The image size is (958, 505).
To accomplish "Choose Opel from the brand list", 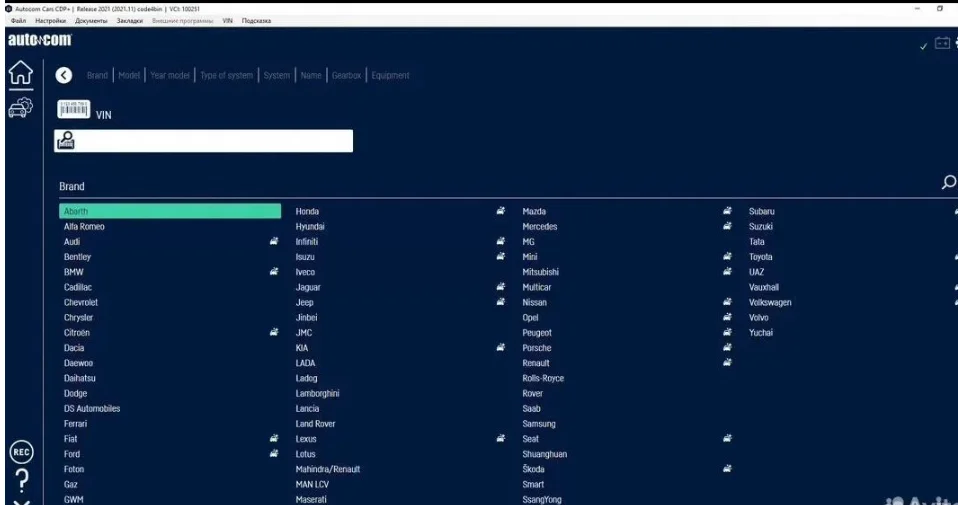I will point(530,318).
